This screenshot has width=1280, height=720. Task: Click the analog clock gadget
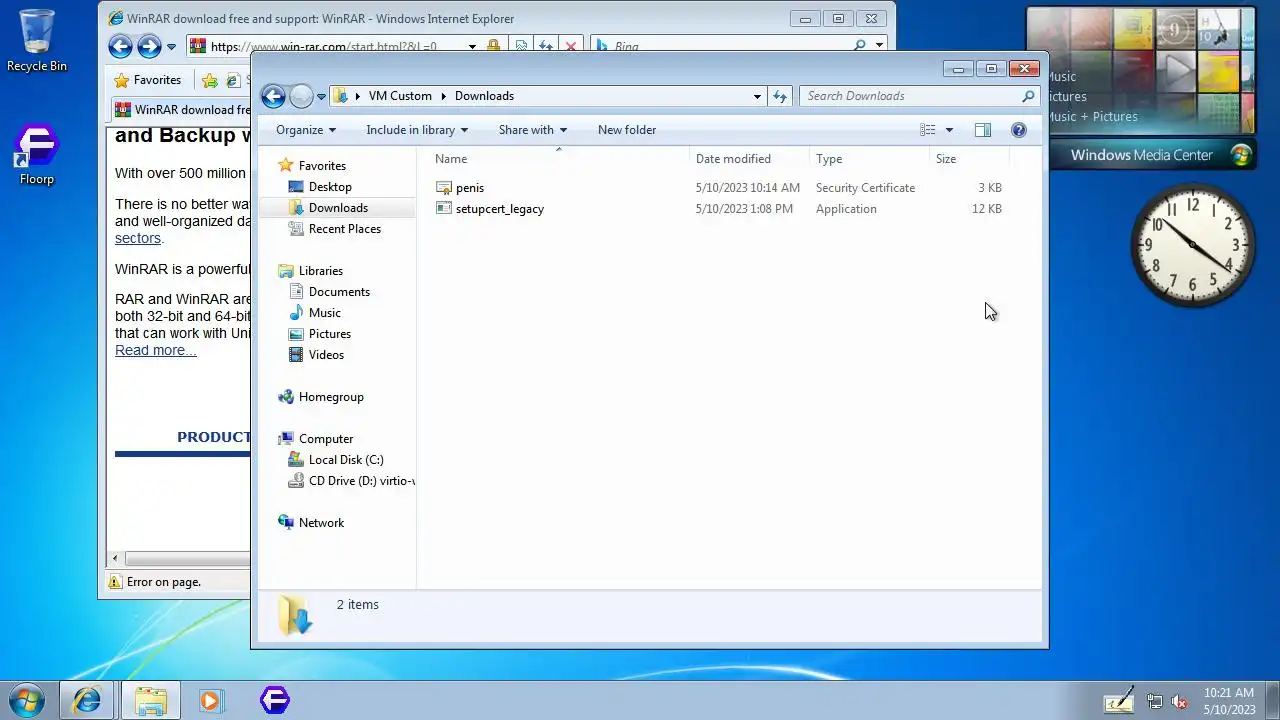point(1192,245)
